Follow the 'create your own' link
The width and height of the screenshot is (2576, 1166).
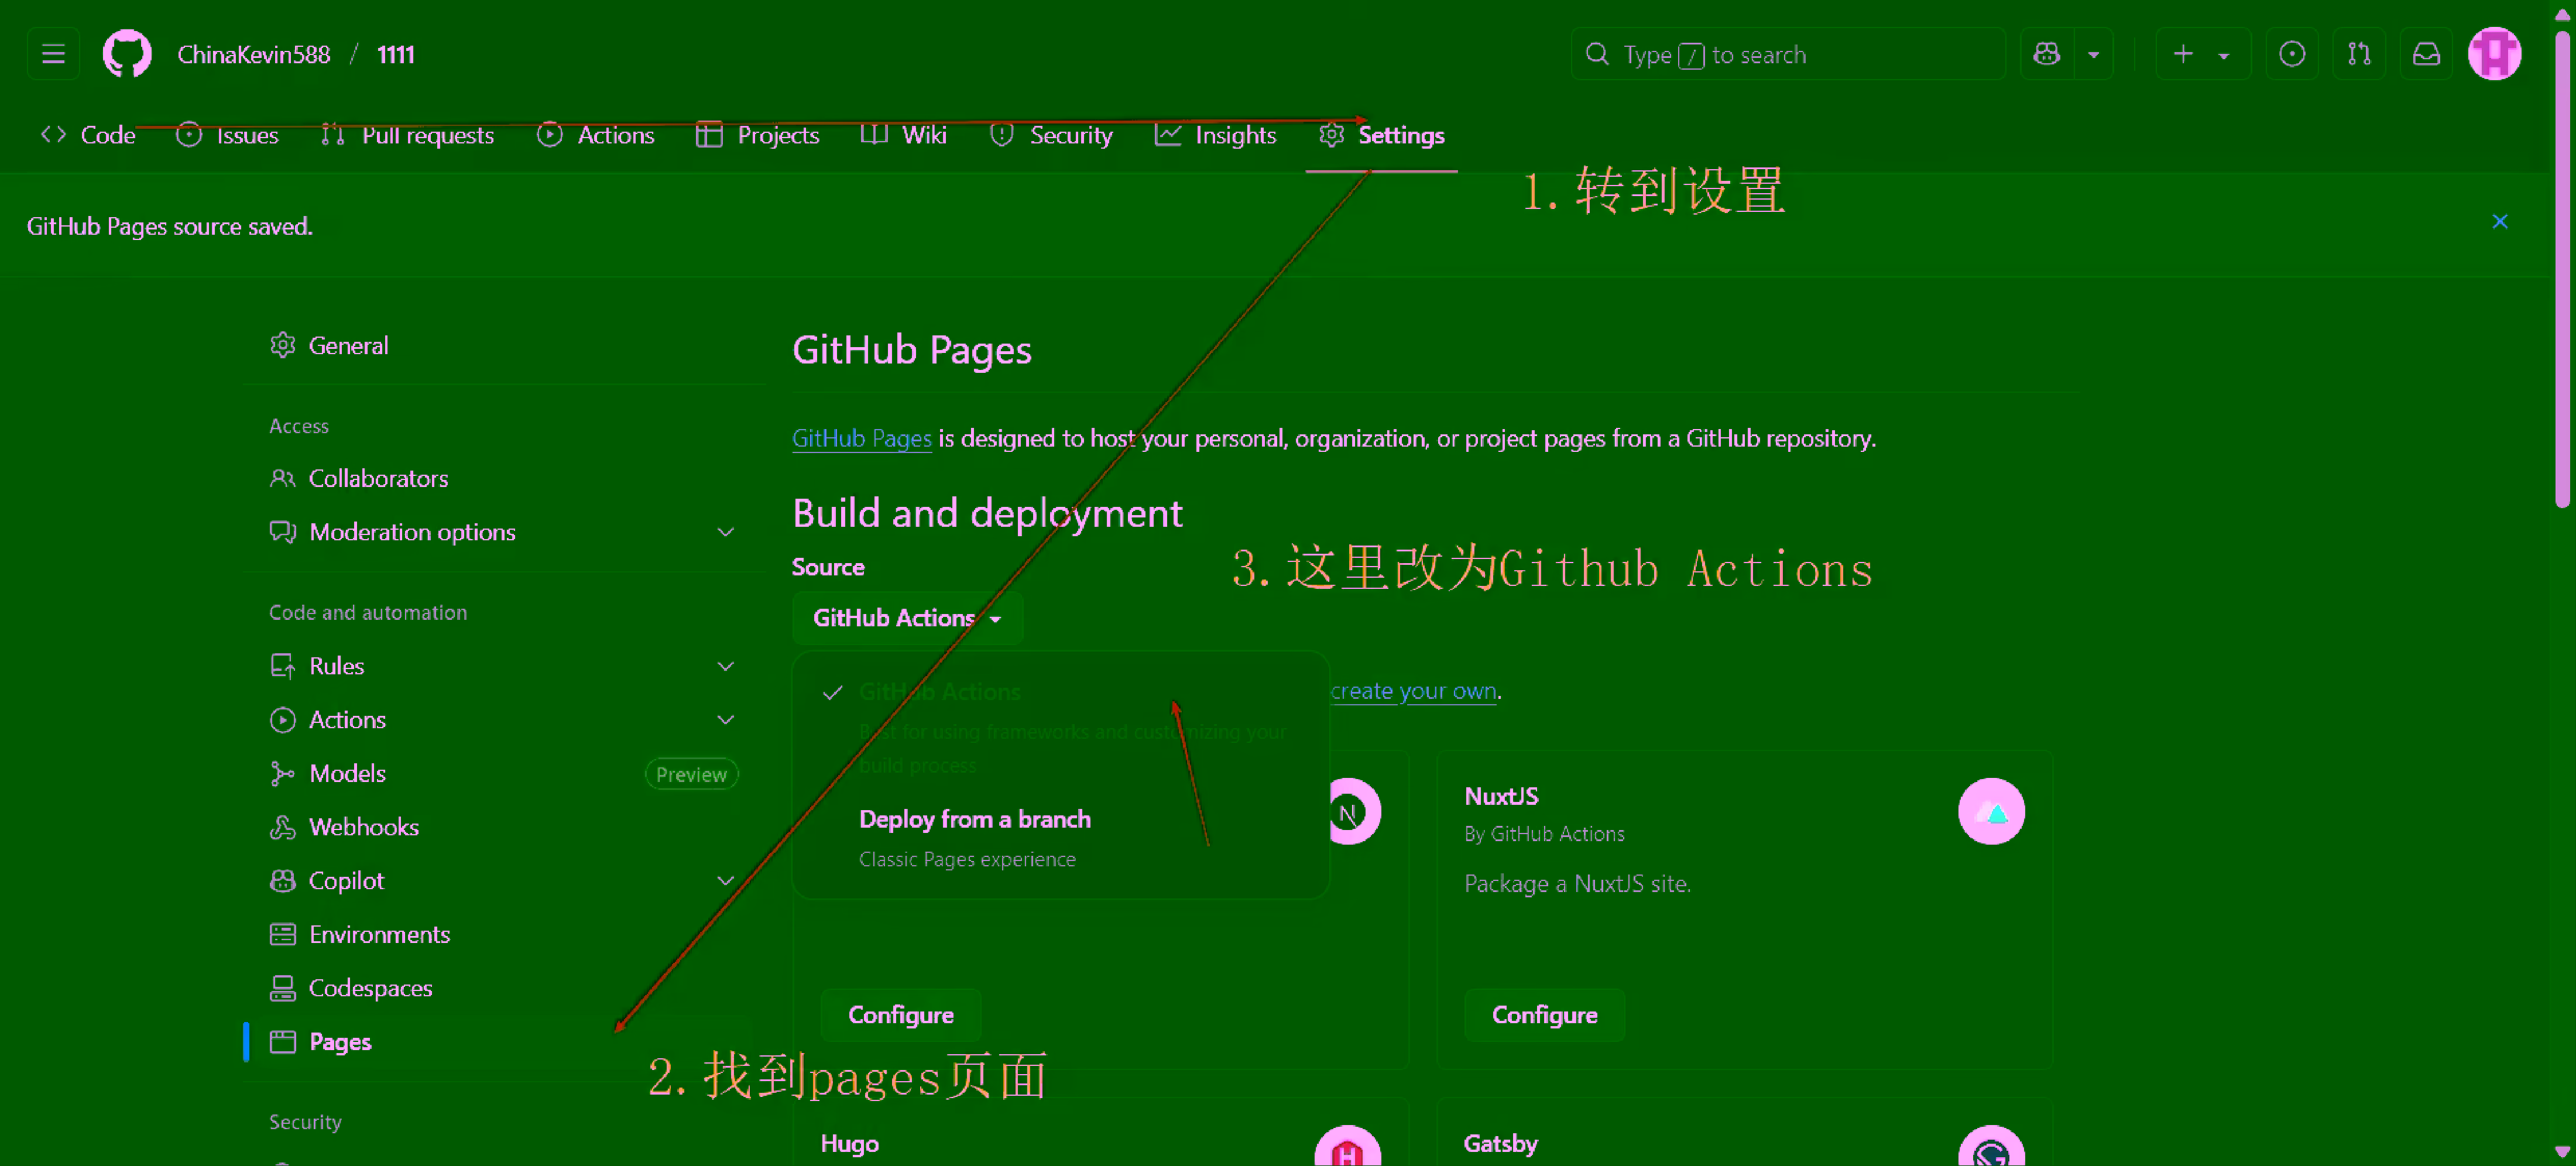tap(1413, 691)
